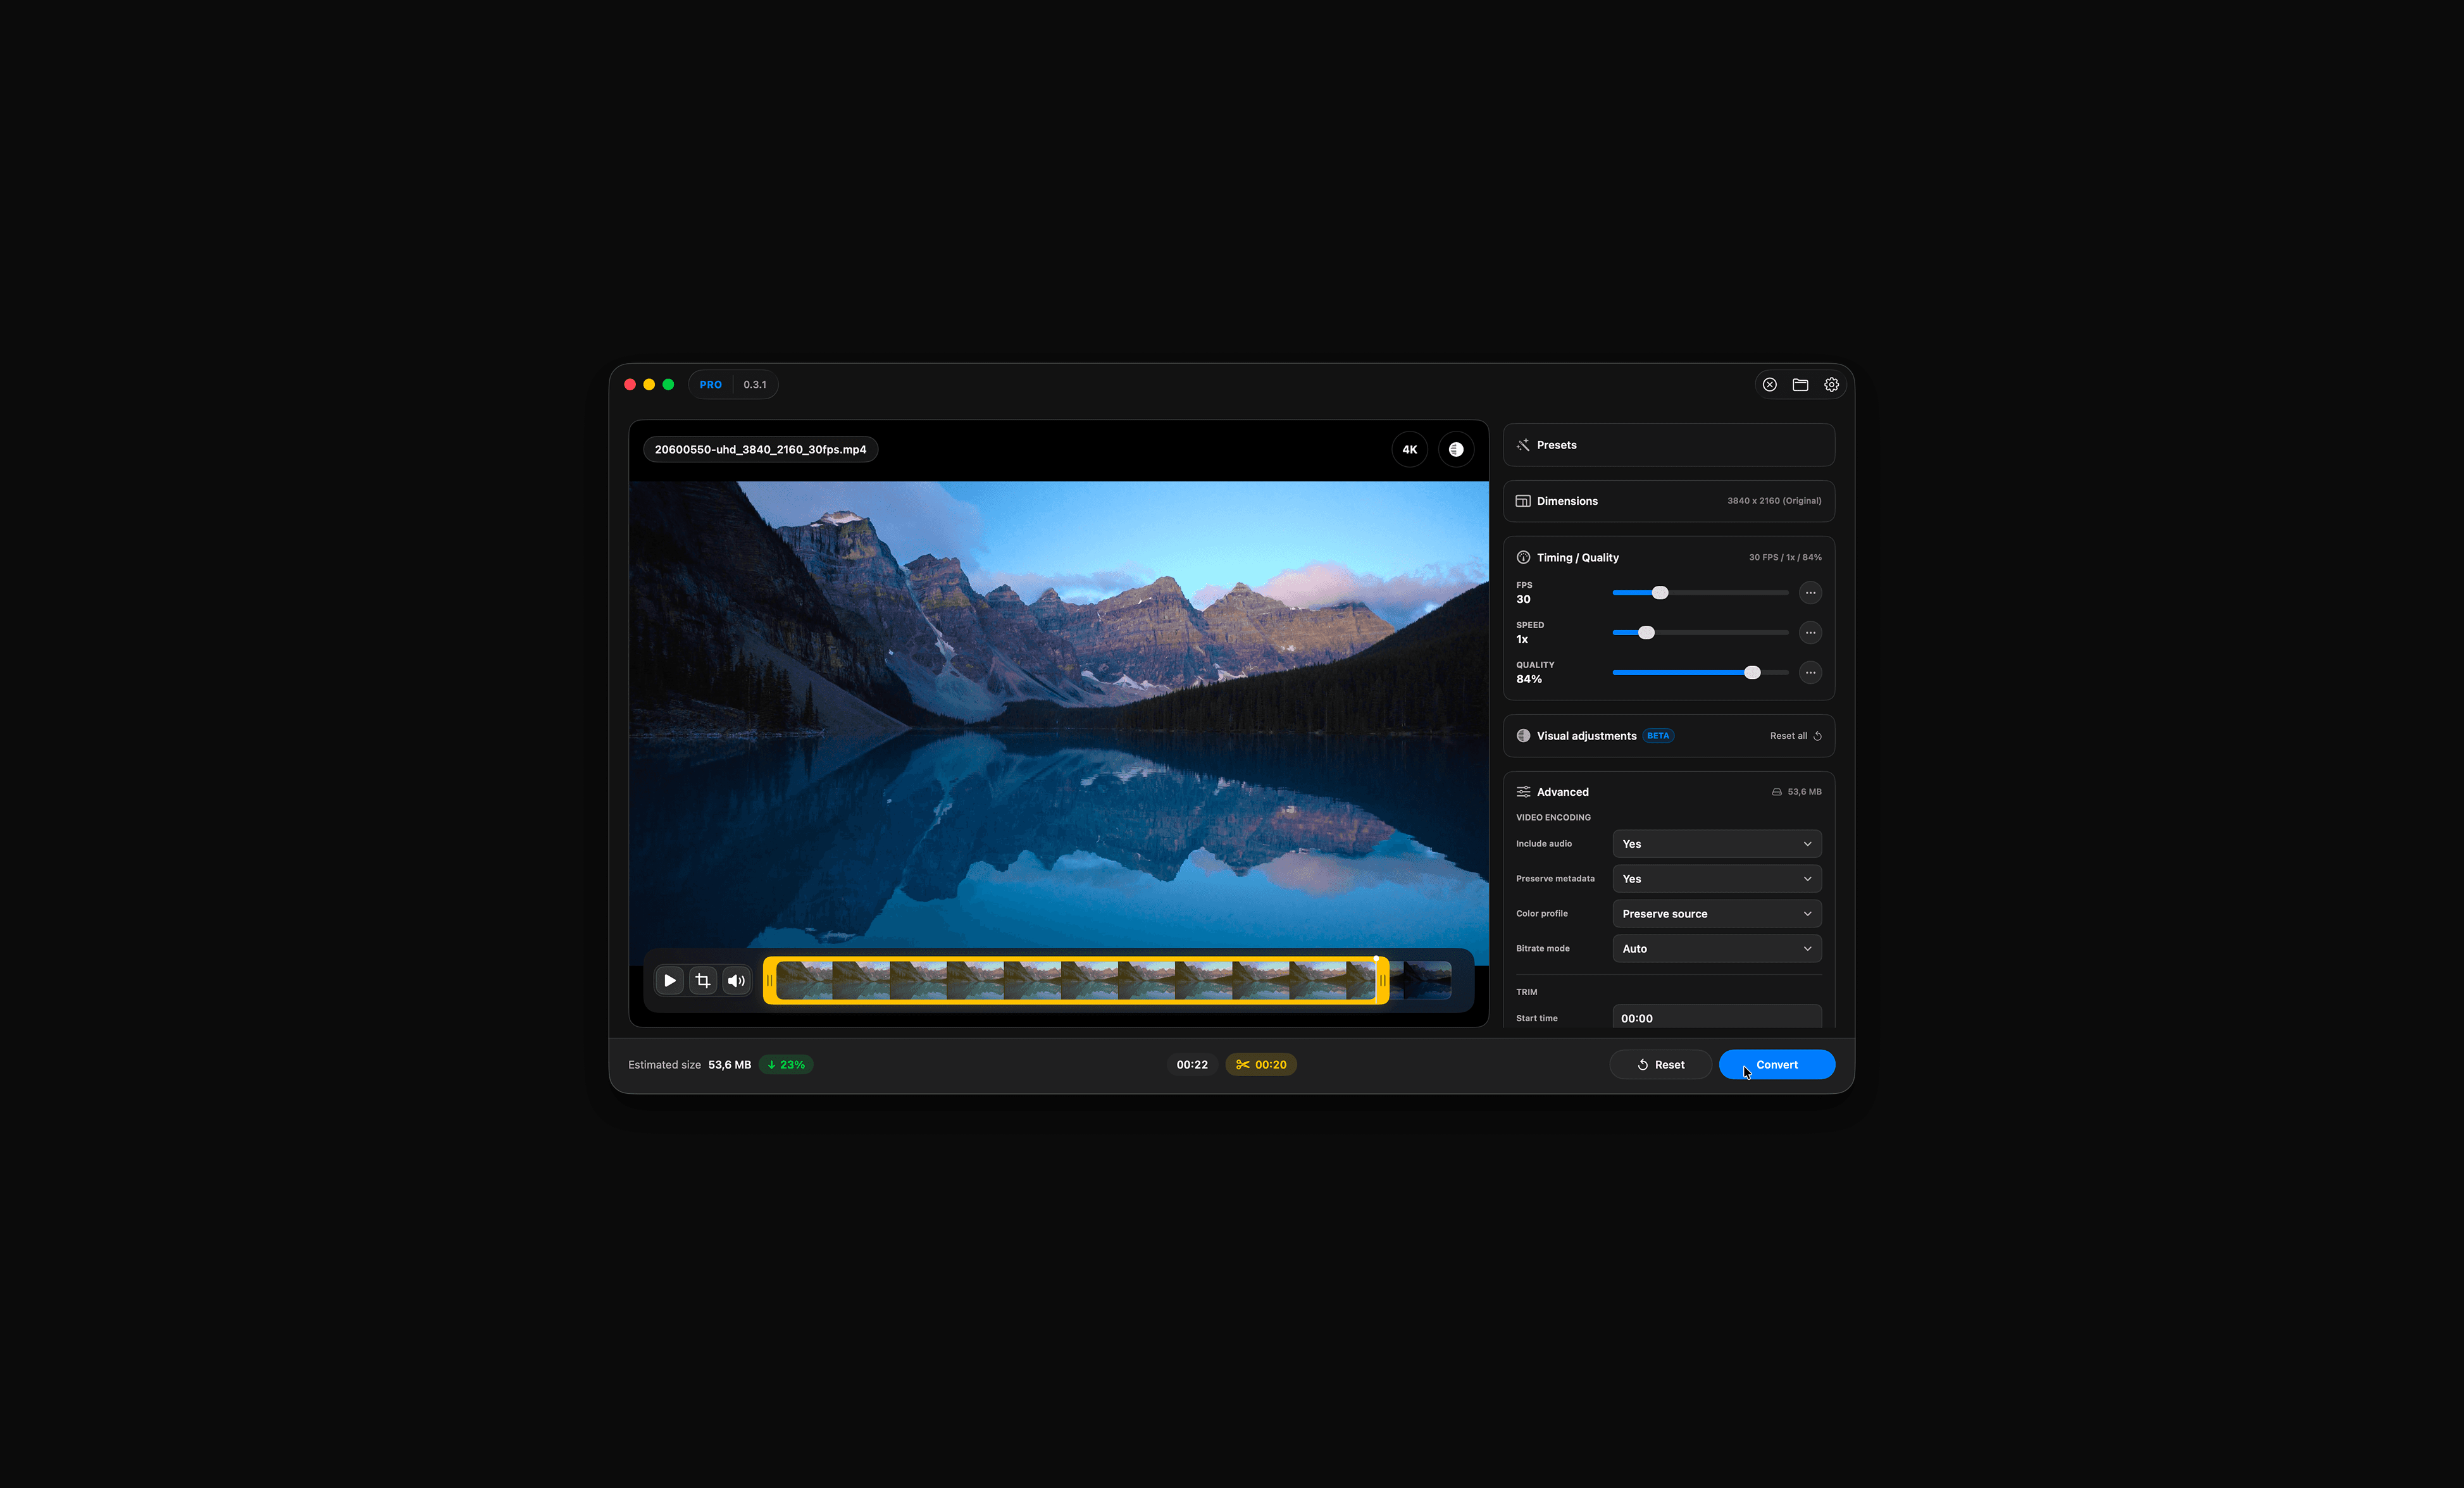
Task: Click the Reset button
Action: click(x=1660, y=1065)
